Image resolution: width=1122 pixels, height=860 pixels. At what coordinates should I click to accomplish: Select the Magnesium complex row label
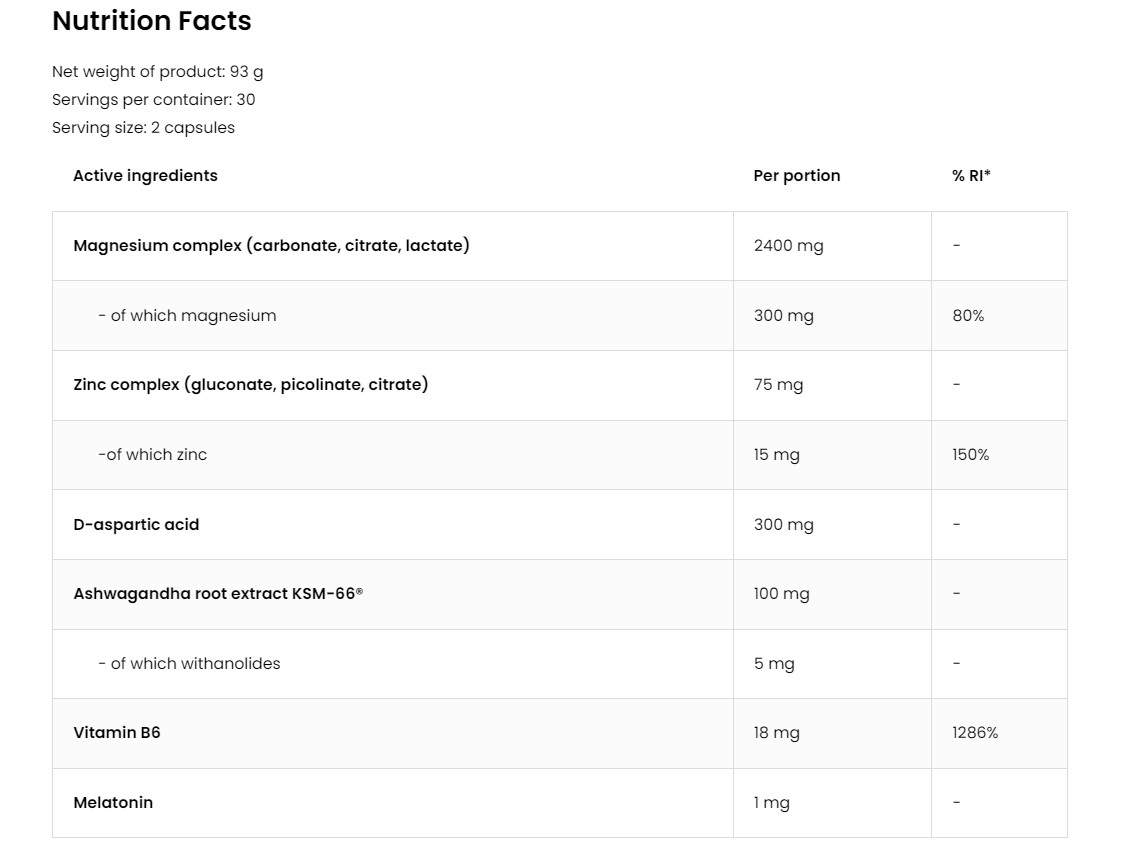tap(271, 245)
